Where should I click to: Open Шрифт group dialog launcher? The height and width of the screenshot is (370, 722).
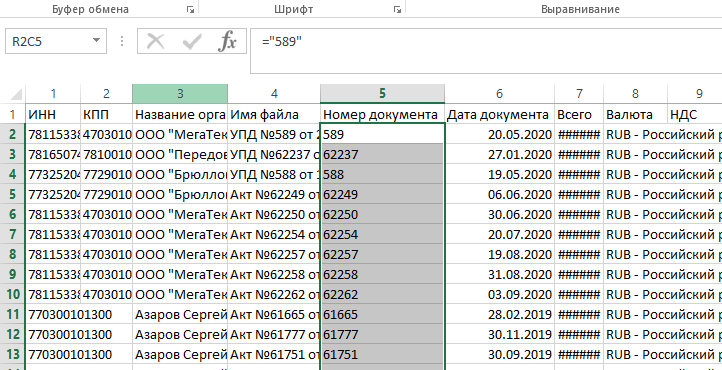(x=397, y=9)
